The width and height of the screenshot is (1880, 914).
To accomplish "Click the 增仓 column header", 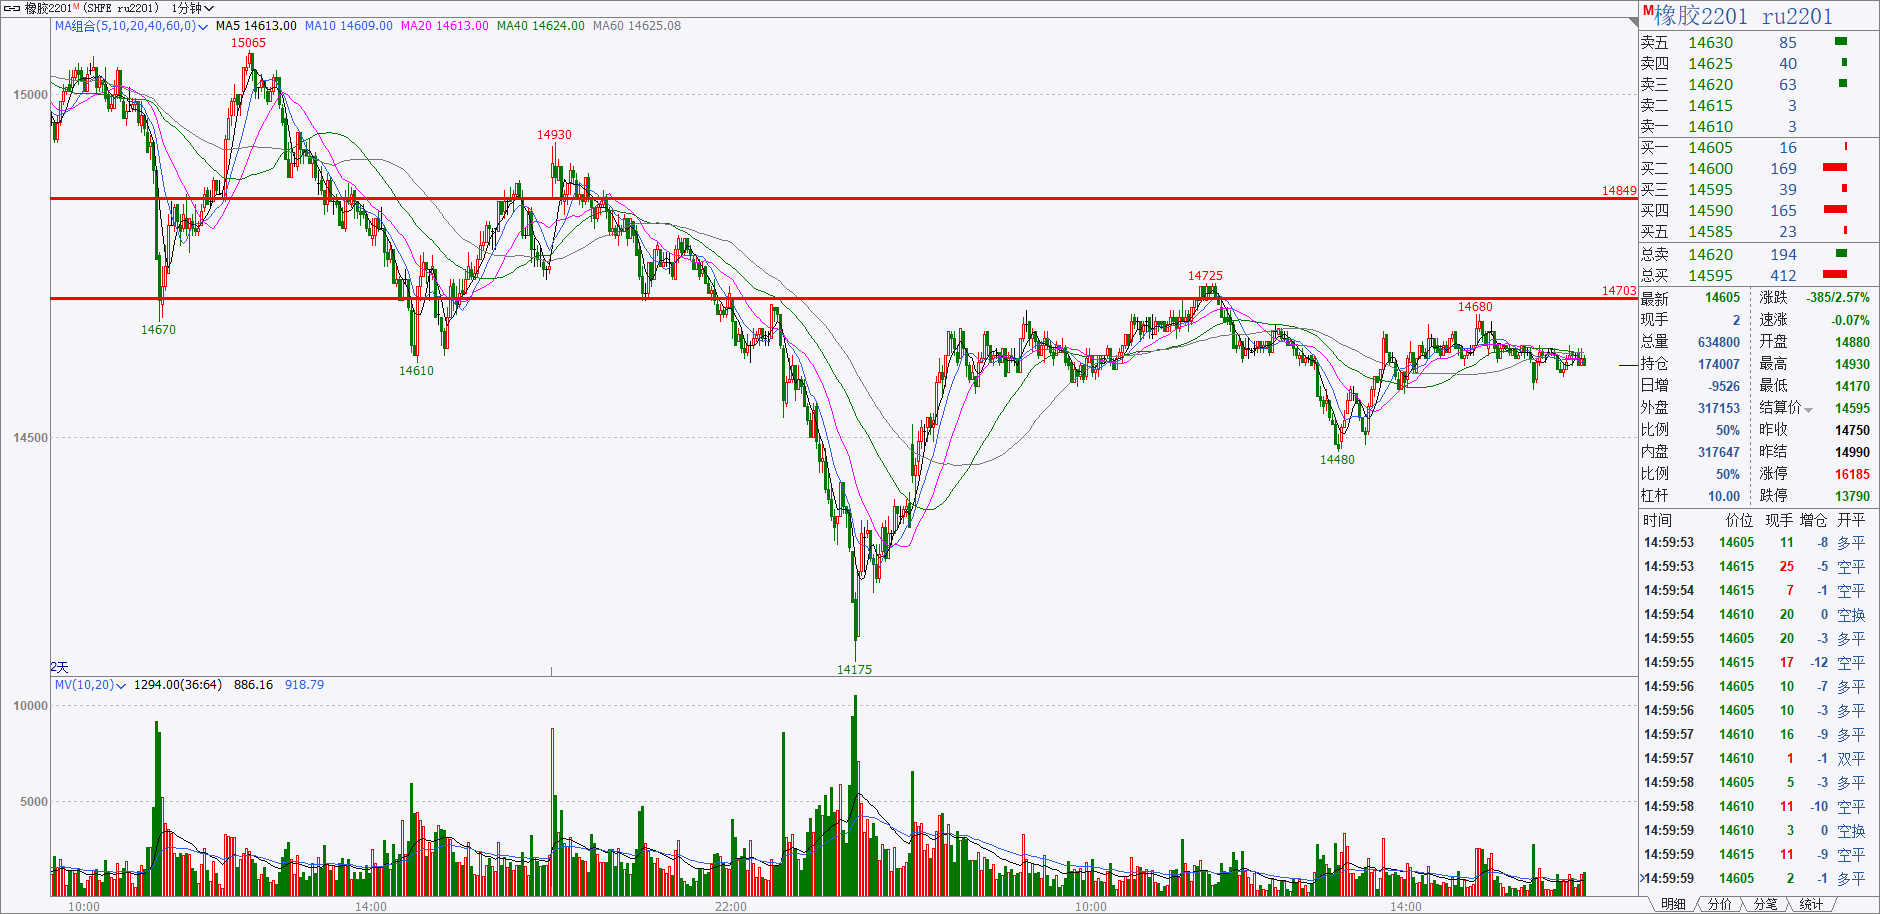I will [1814, 520].
